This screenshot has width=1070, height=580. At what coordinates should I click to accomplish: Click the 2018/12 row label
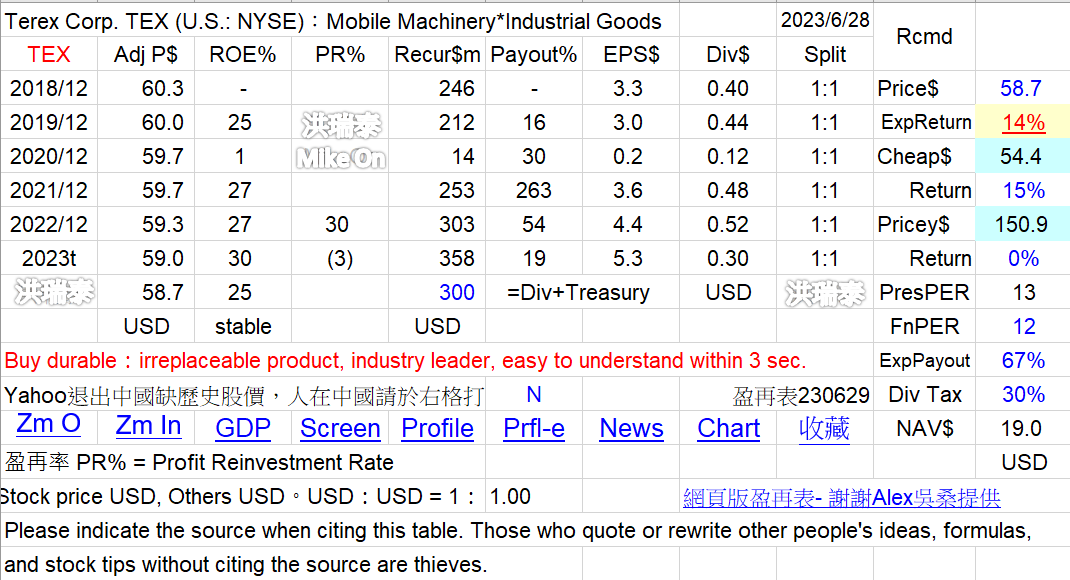click(49, 88)
